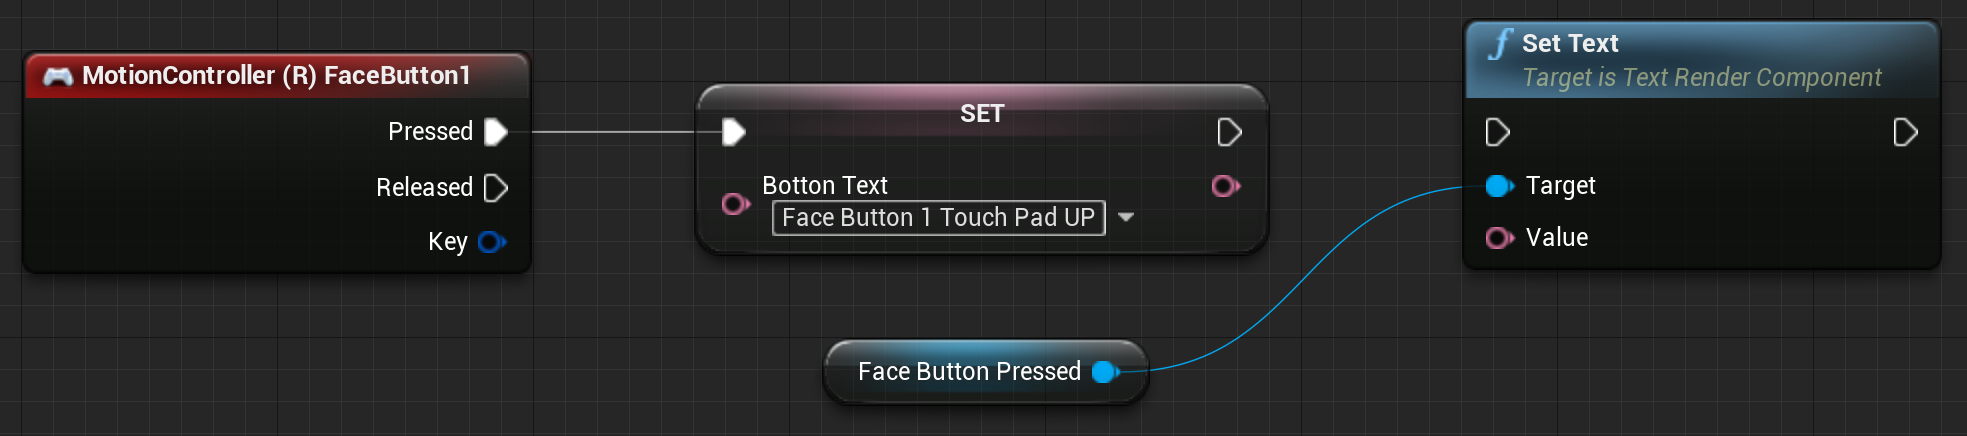Click the SET node output execution pin
Image resolution: width=1967 pixels, height=436 pixels.
[1230, 132]
